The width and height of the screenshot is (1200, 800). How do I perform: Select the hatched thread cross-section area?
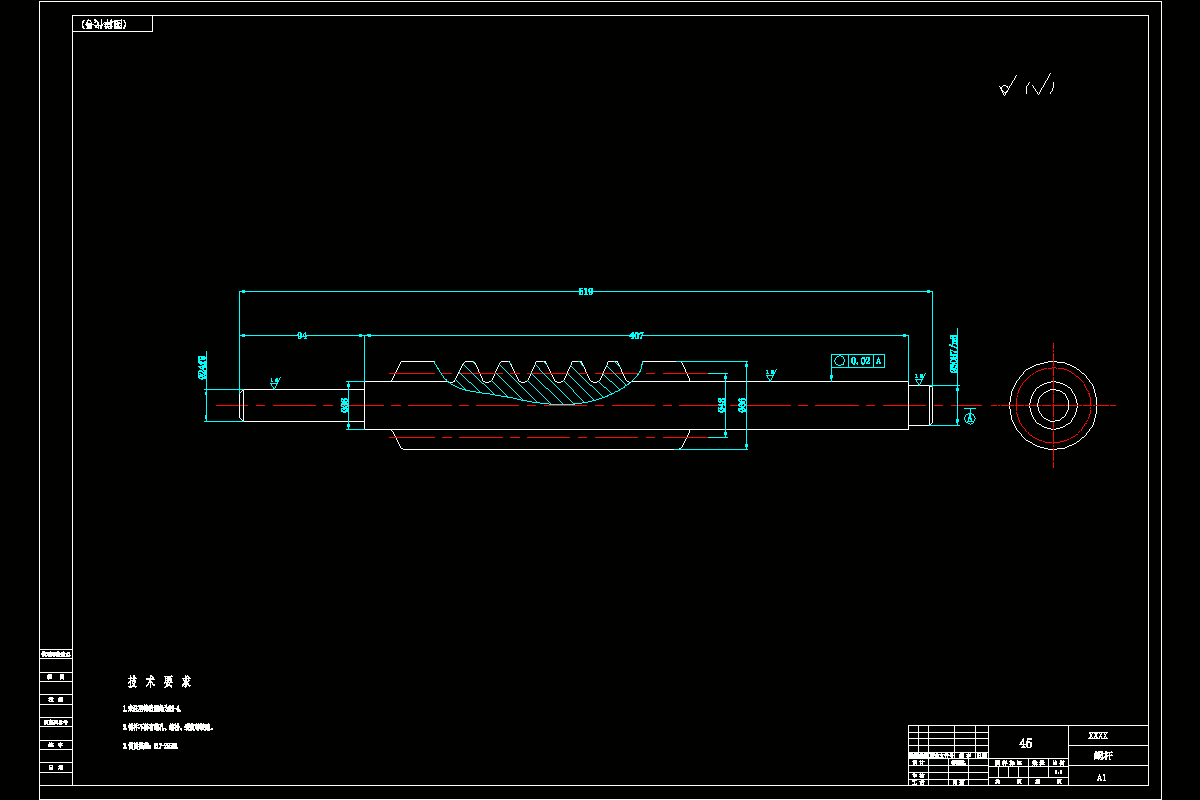click(540, 383)
